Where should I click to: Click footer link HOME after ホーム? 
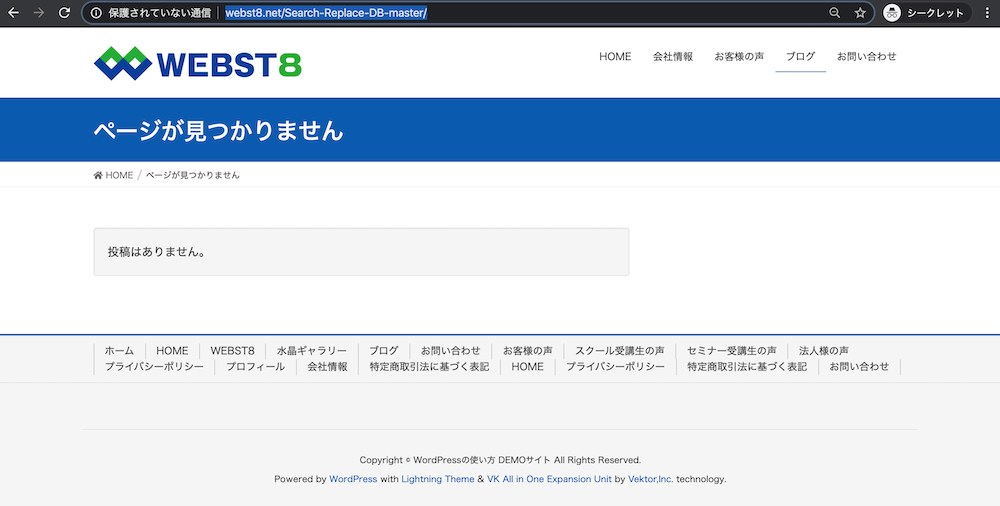tap(172, 350)
